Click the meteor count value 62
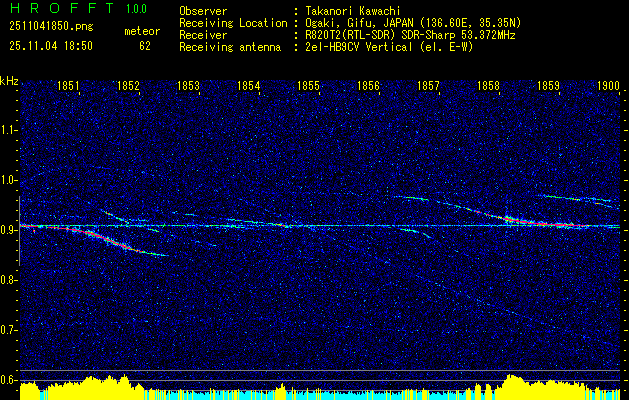Image resolution: width=629 pixels, height=400 pixels. coord(145,46)
